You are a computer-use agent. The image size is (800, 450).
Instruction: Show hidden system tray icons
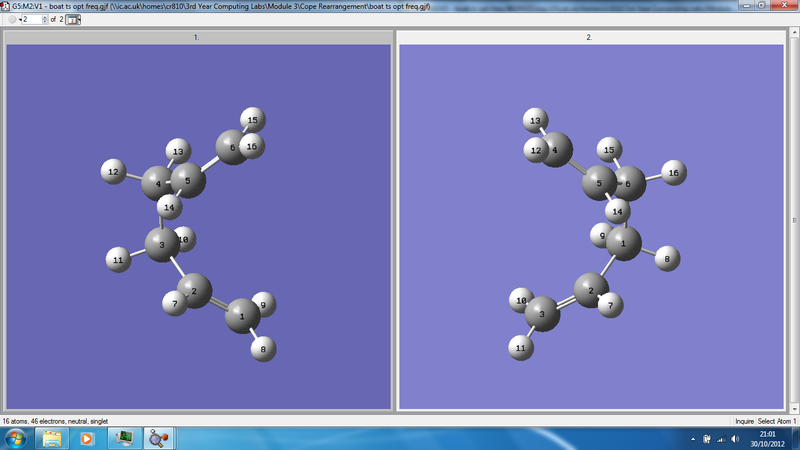point(693,438)
